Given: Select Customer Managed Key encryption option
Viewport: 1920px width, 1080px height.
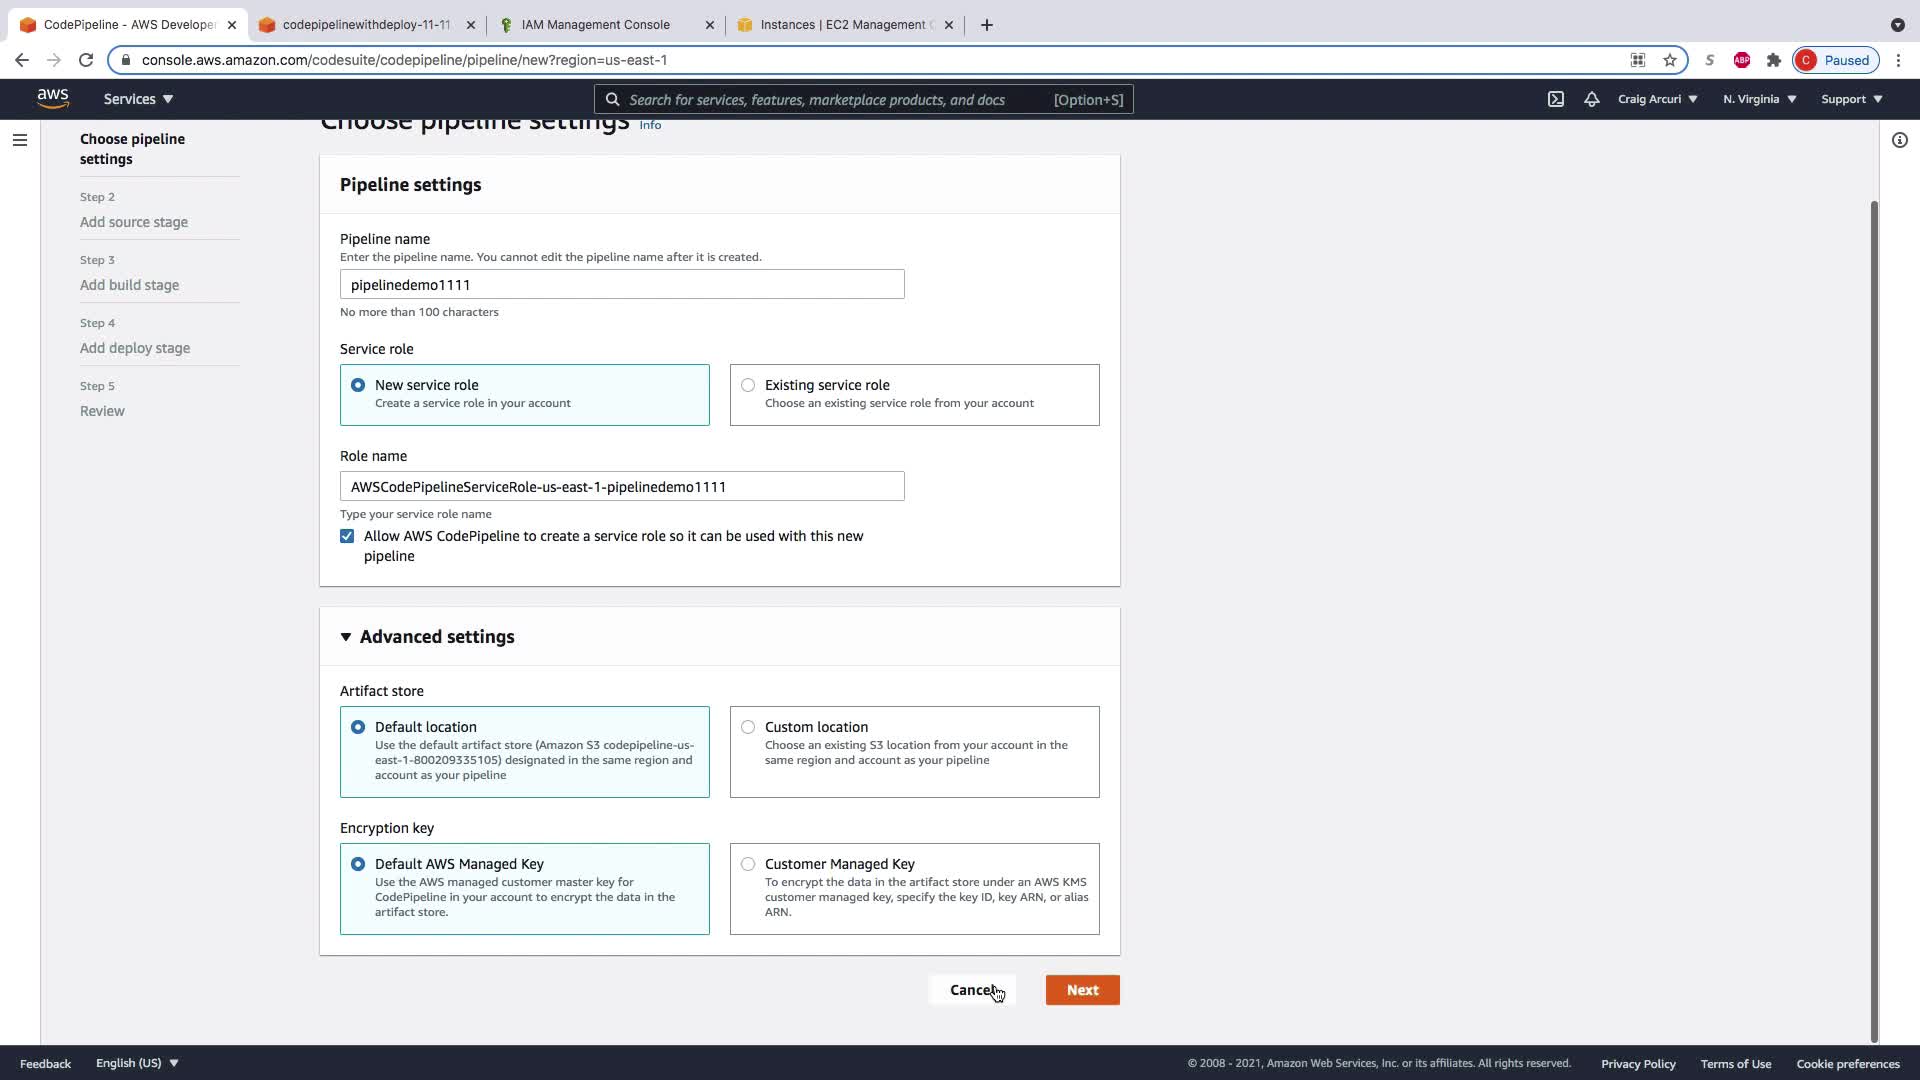Looking at the screenshot, I should click(748, 864).
